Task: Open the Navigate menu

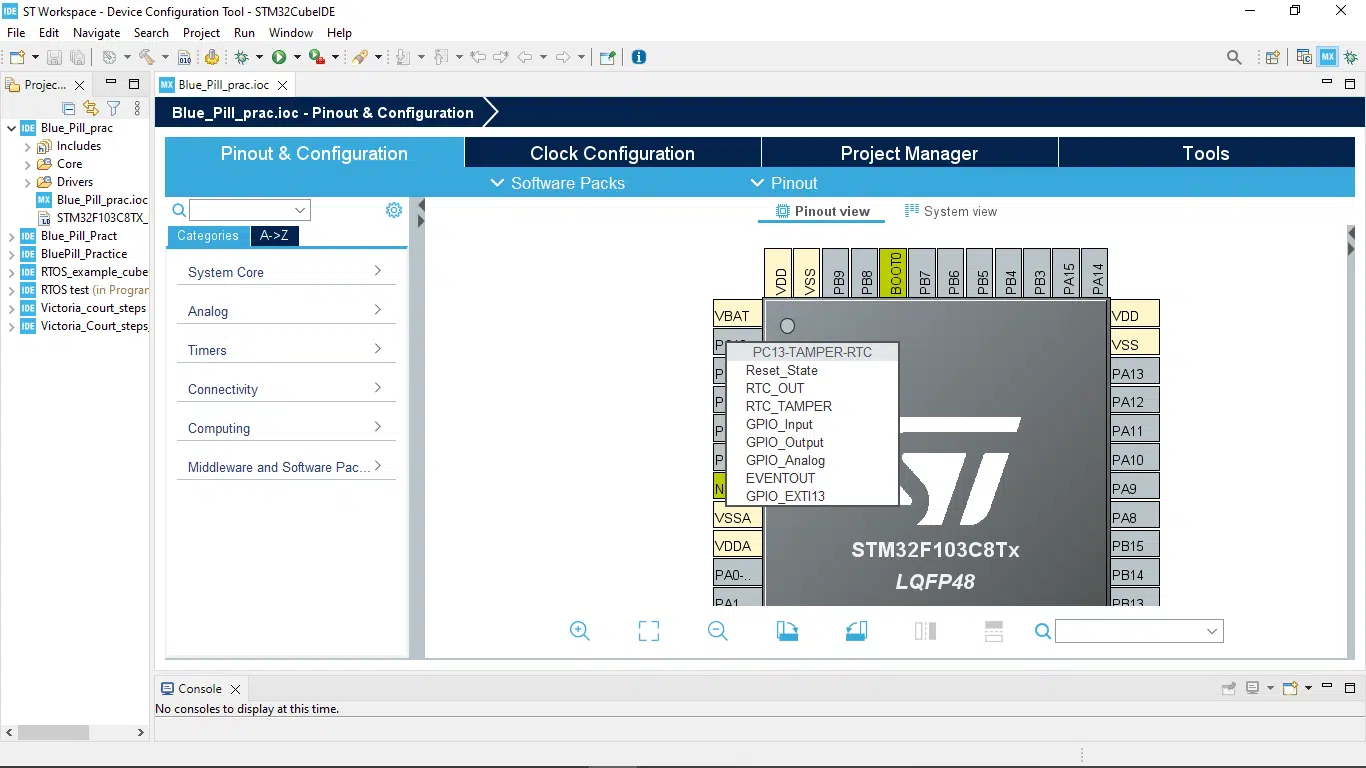Action: 96,33
